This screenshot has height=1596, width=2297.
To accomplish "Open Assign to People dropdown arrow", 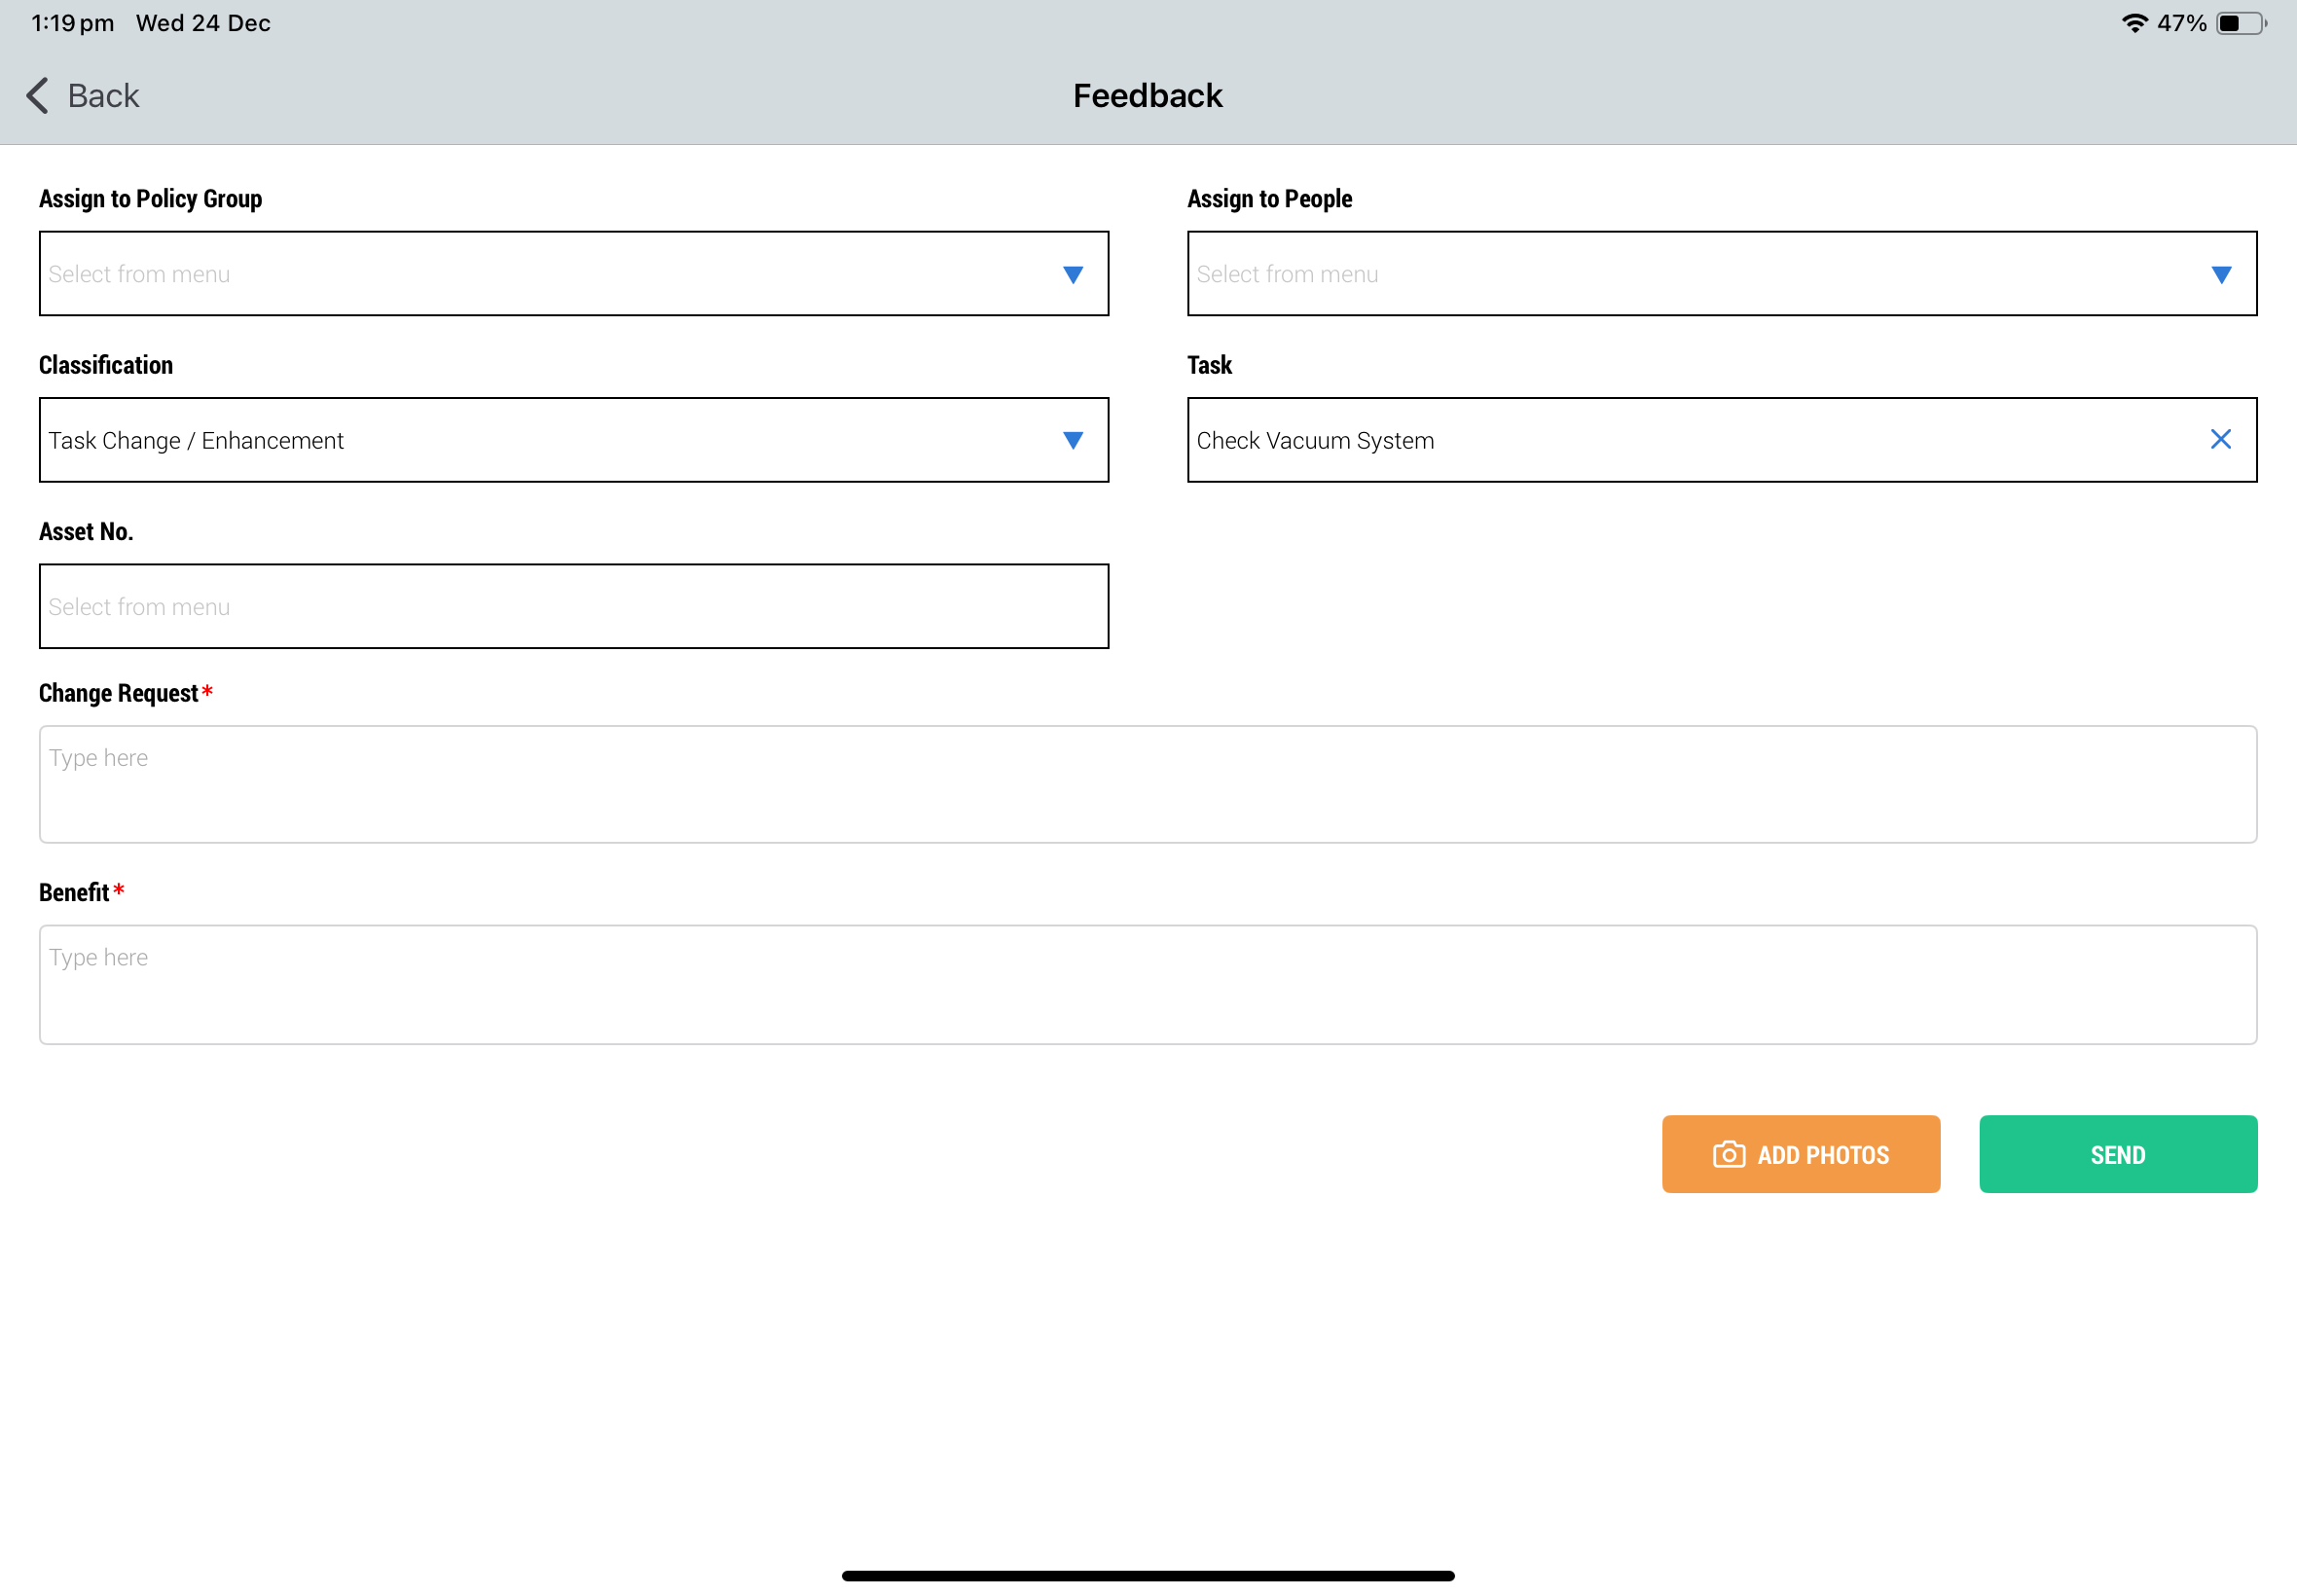I will pyautogui.click(x=2220, y=275).
